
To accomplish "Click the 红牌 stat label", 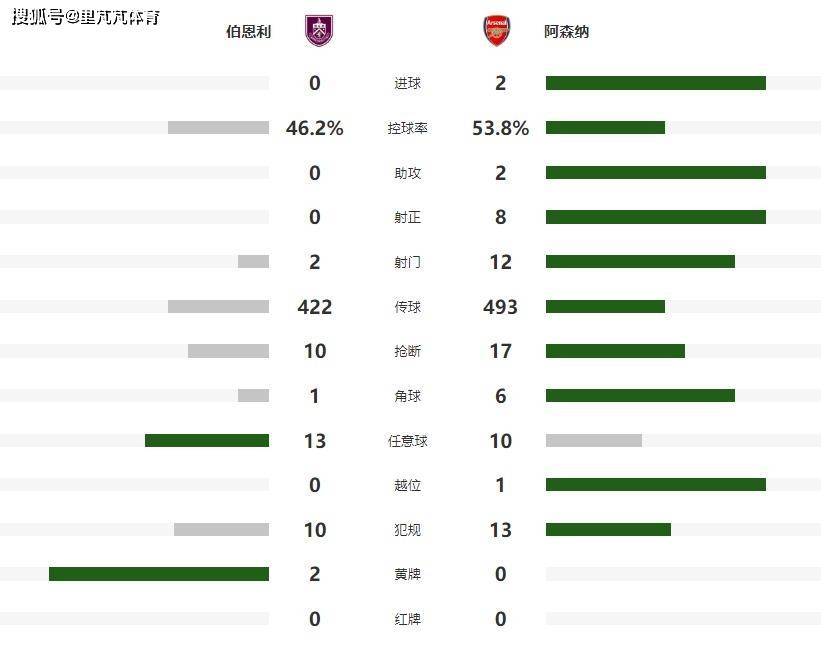I will 407,619.
